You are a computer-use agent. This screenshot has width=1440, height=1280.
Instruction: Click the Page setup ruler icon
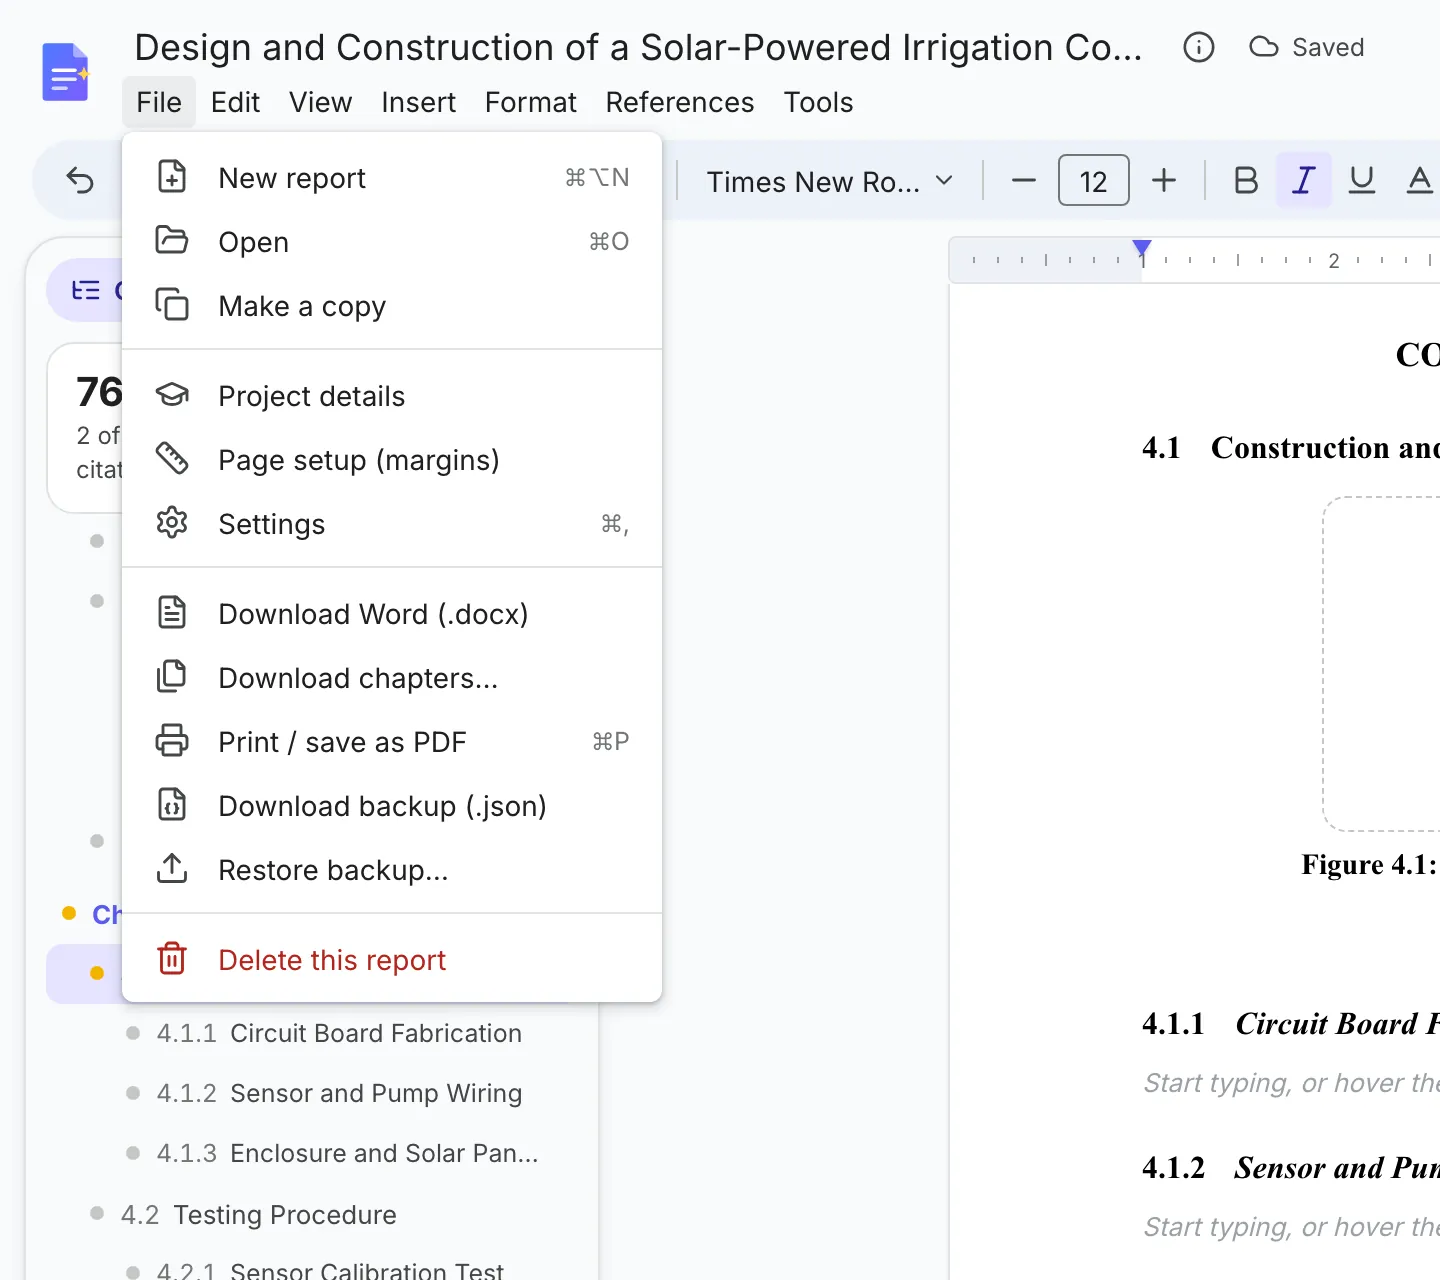tap(172, 459)
